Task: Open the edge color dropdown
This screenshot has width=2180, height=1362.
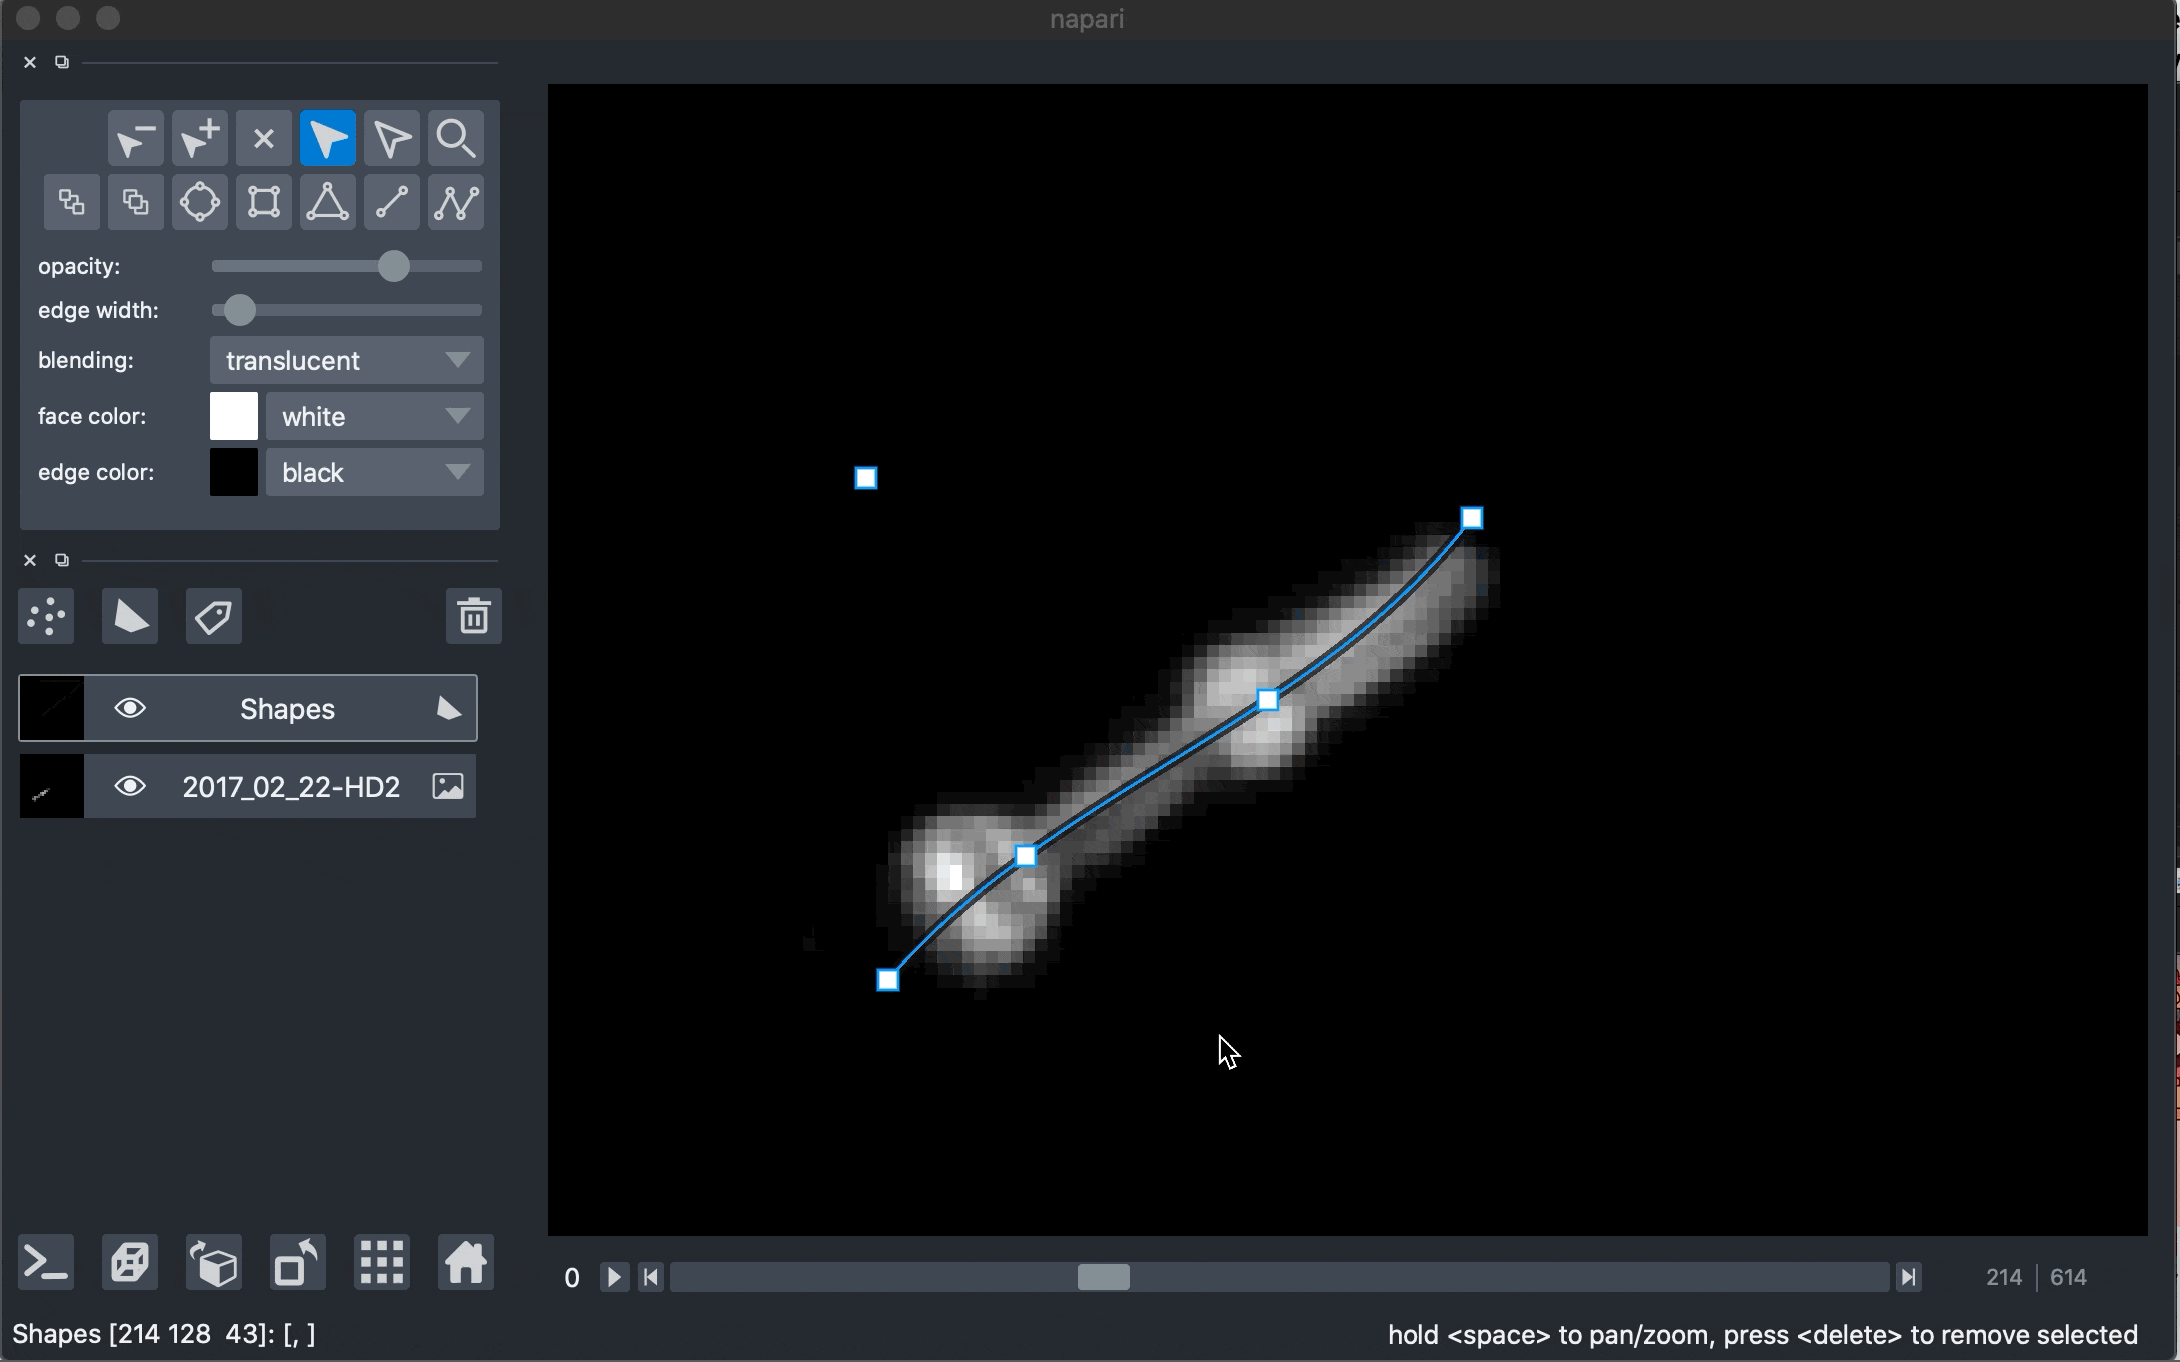Action: click(375, 472)
